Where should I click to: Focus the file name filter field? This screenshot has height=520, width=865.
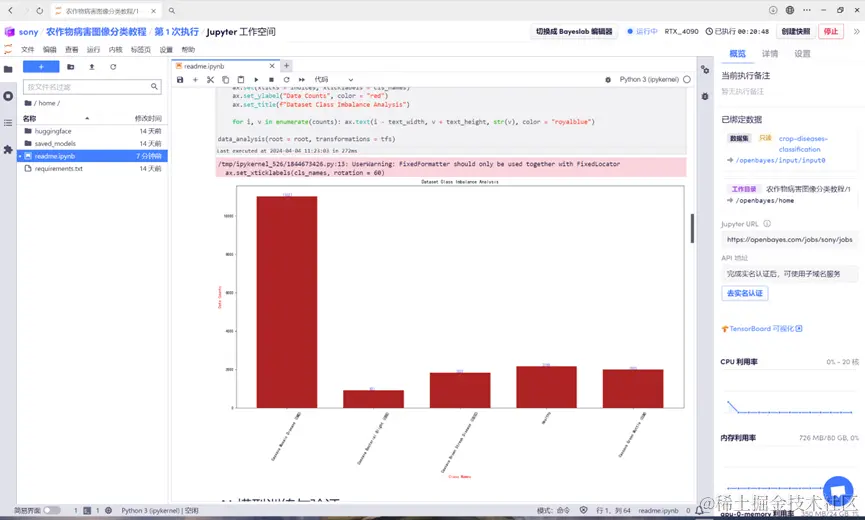tap(92, 87)
